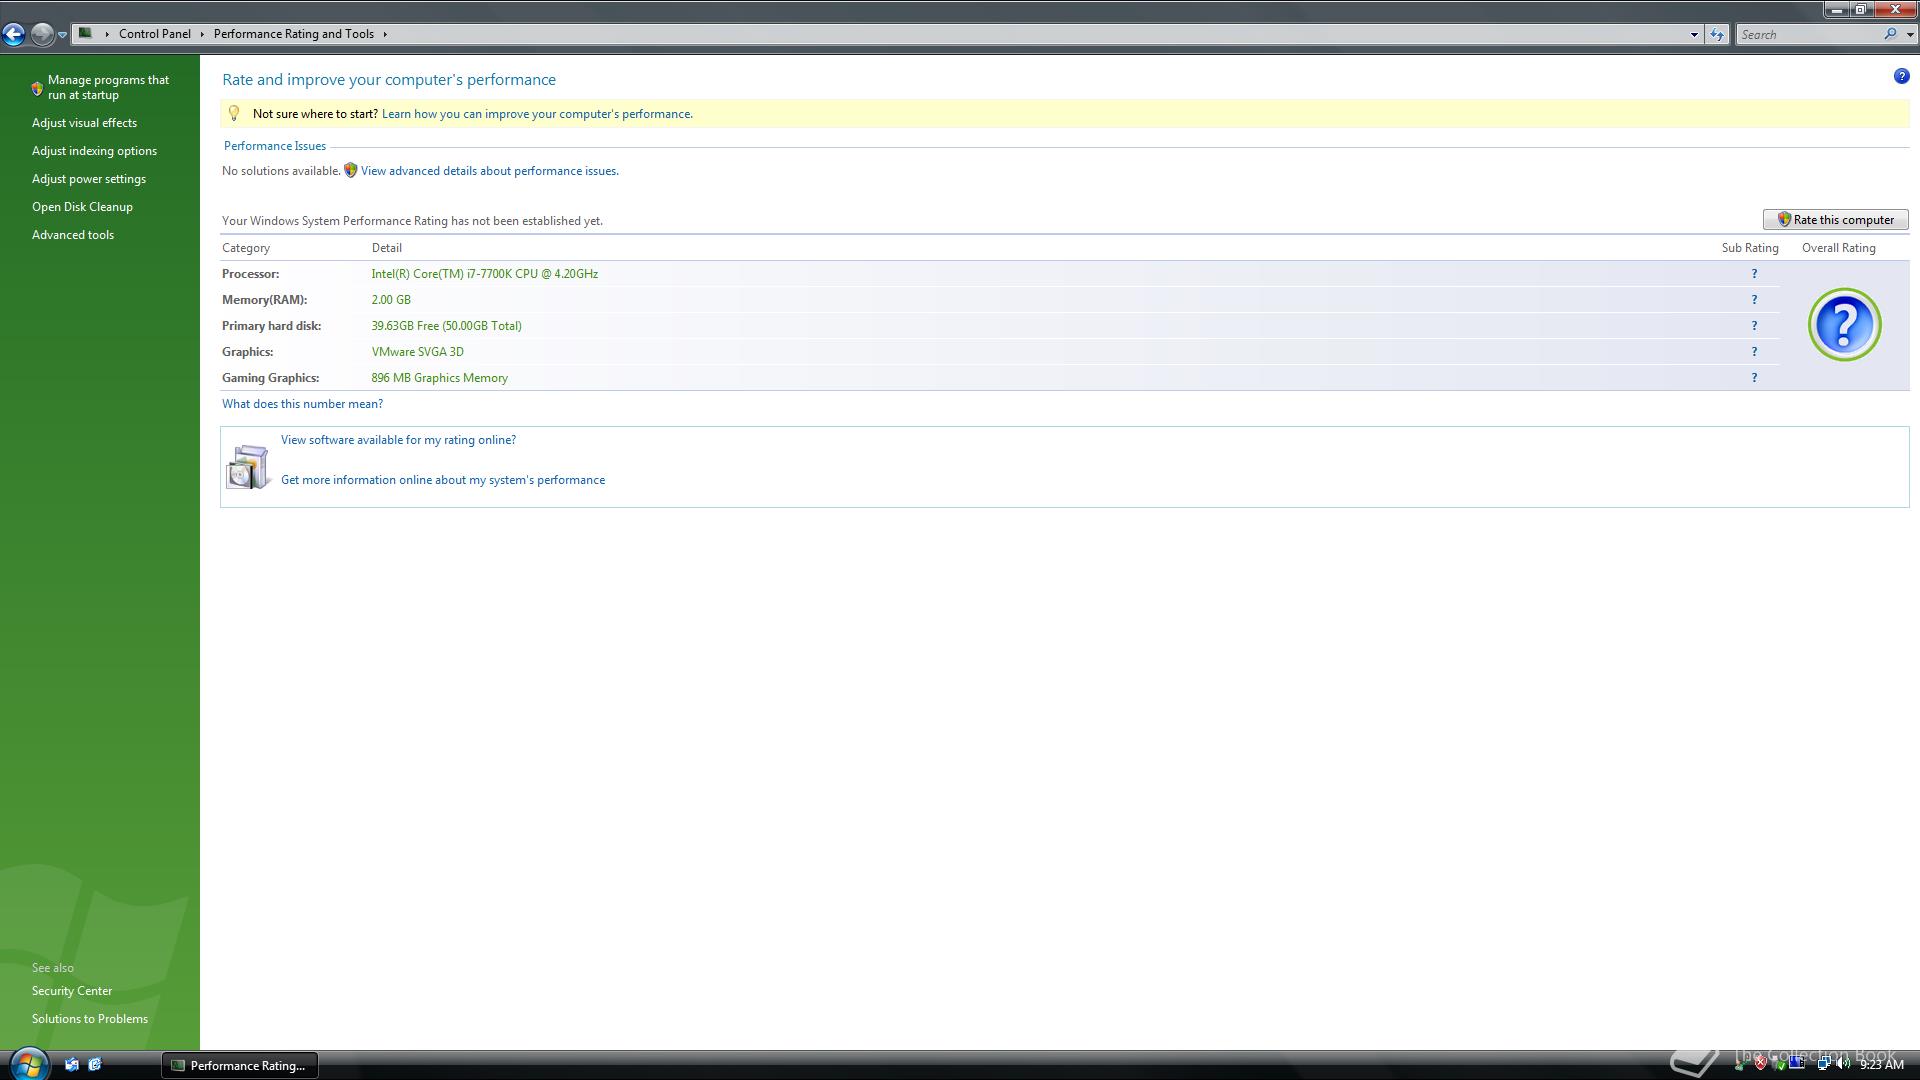Click the volume speaker tray icon
The height and width of the screenshot is (1080, 1920).
[1843, 1063]
